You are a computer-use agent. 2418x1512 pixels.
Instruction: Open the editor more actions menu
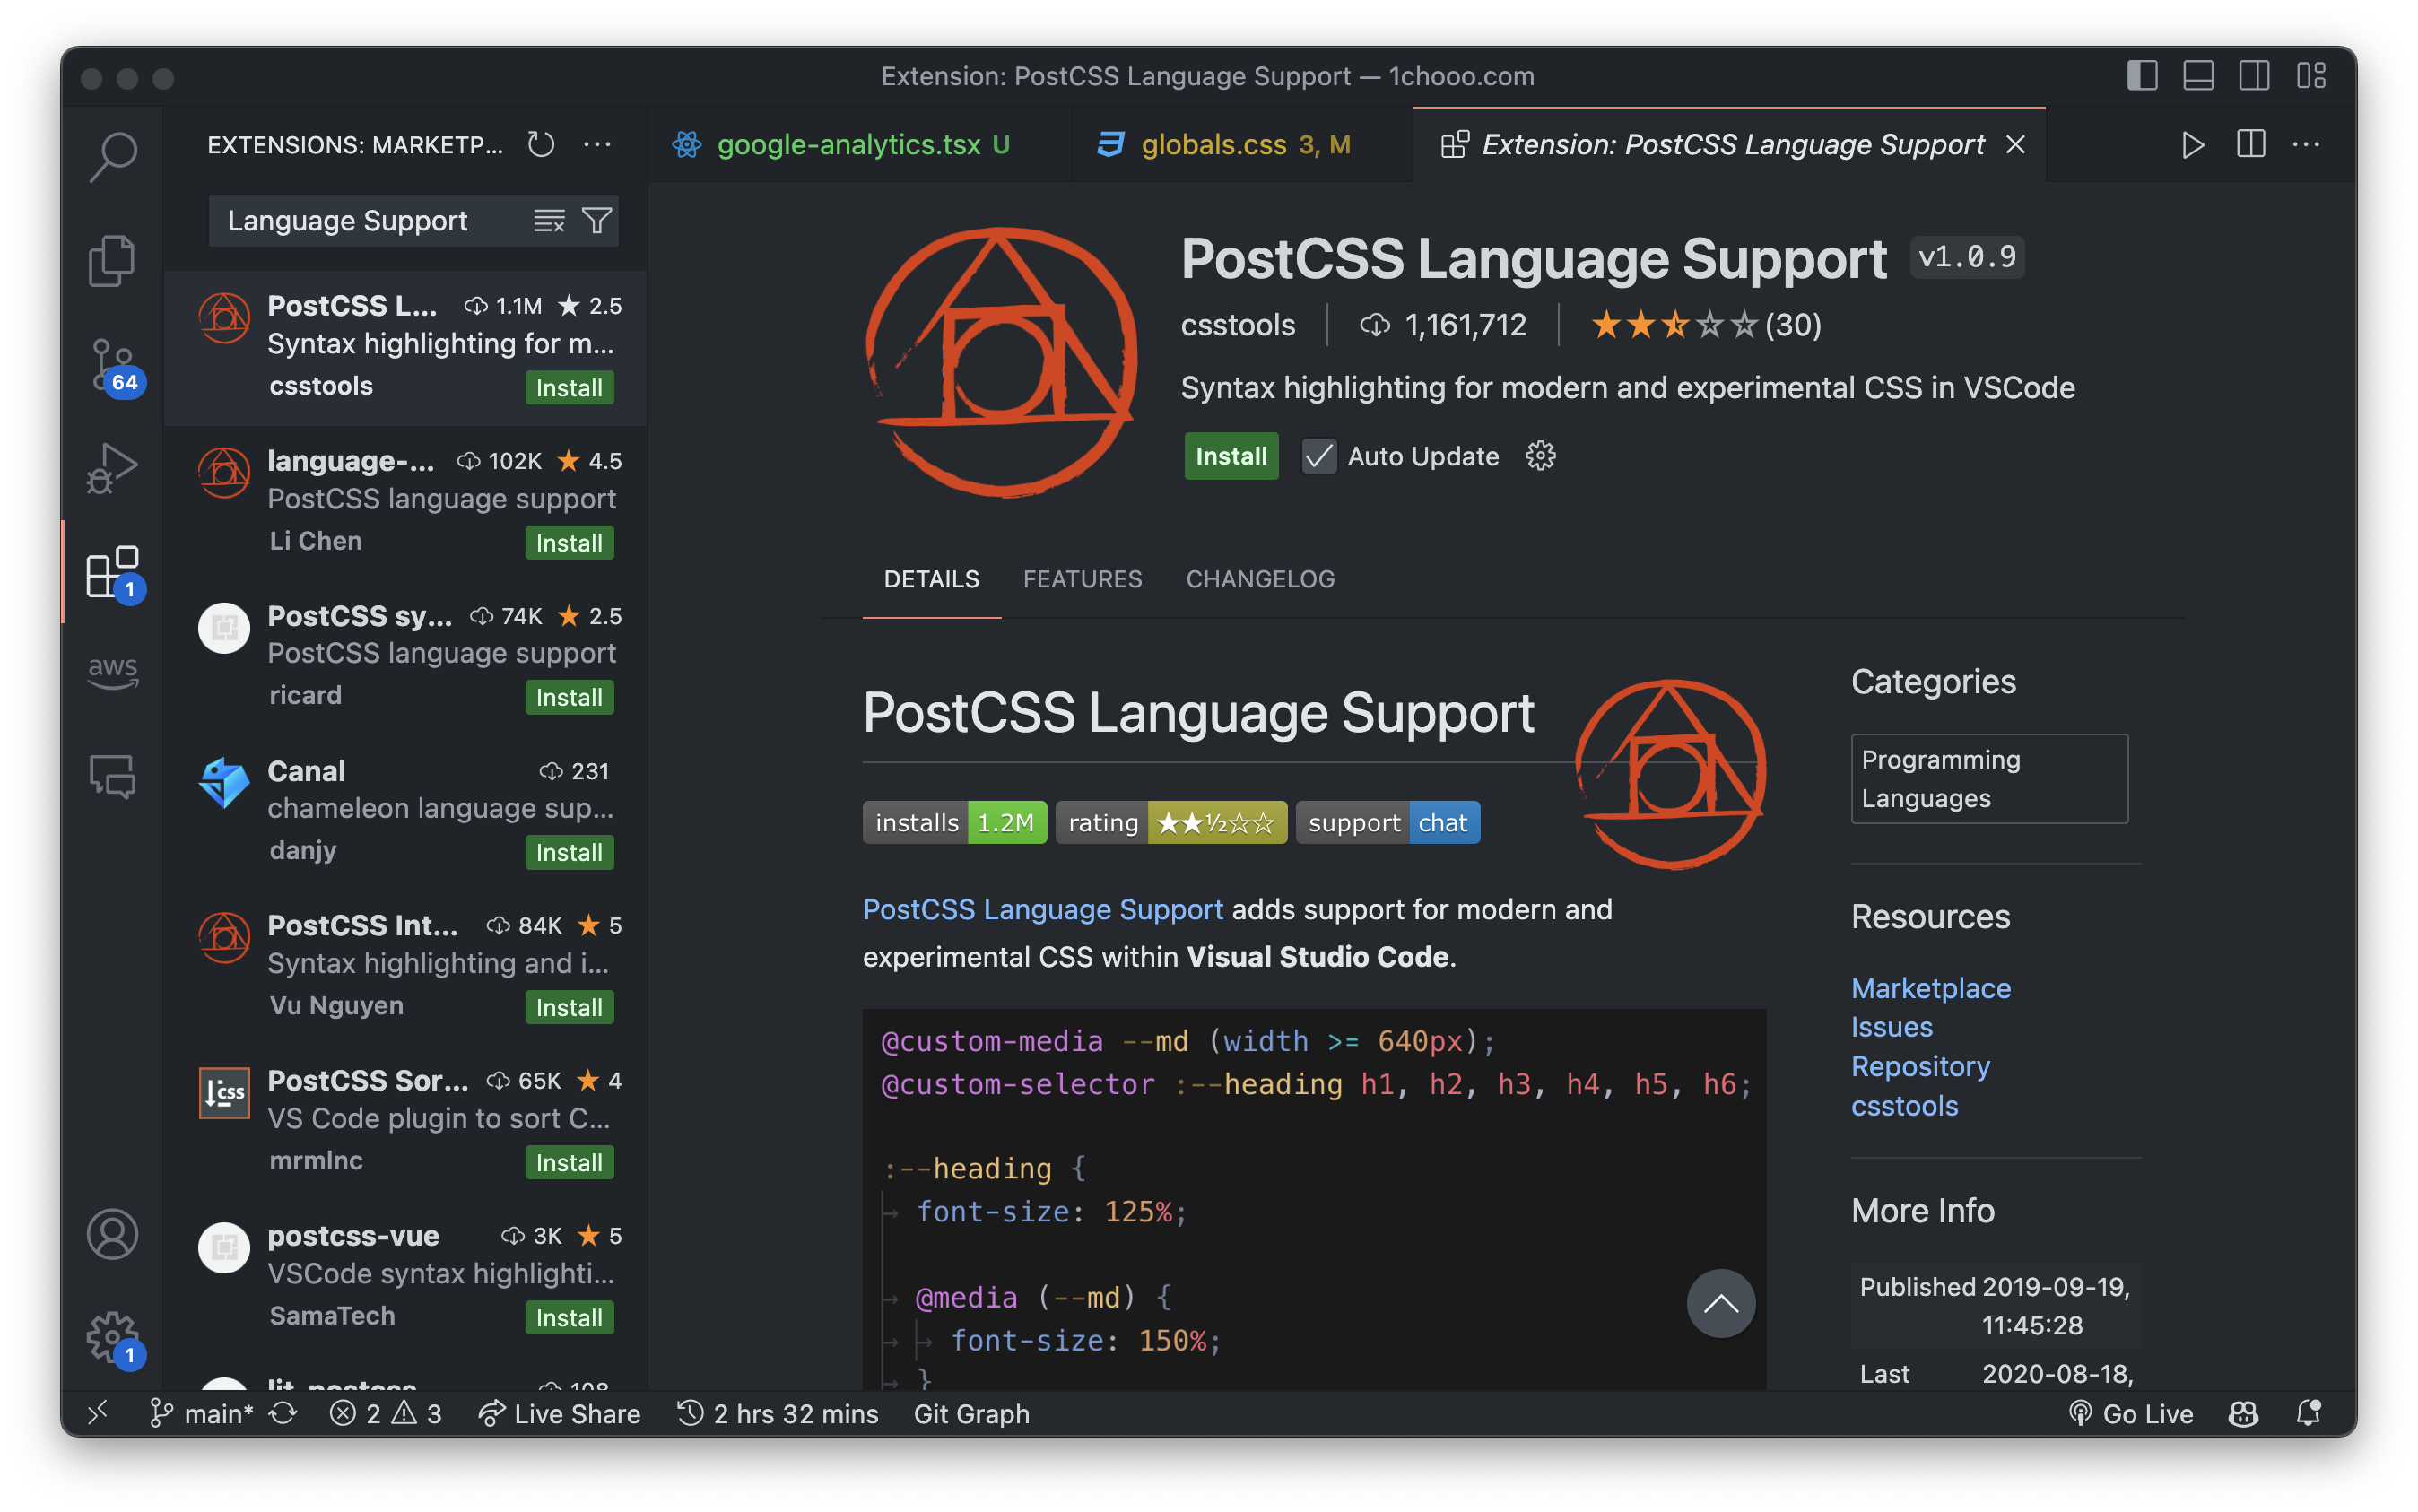click(2307, 144)
